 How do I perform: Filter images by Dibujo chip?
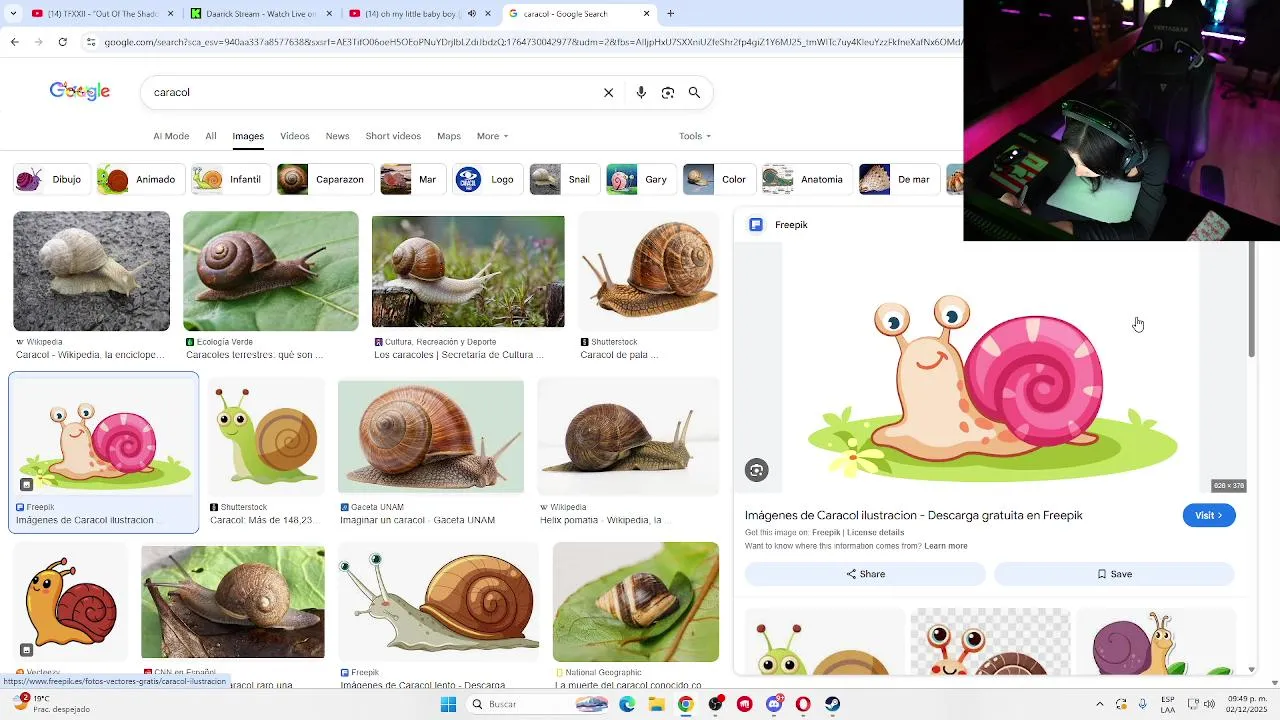(x=52, y=180)
